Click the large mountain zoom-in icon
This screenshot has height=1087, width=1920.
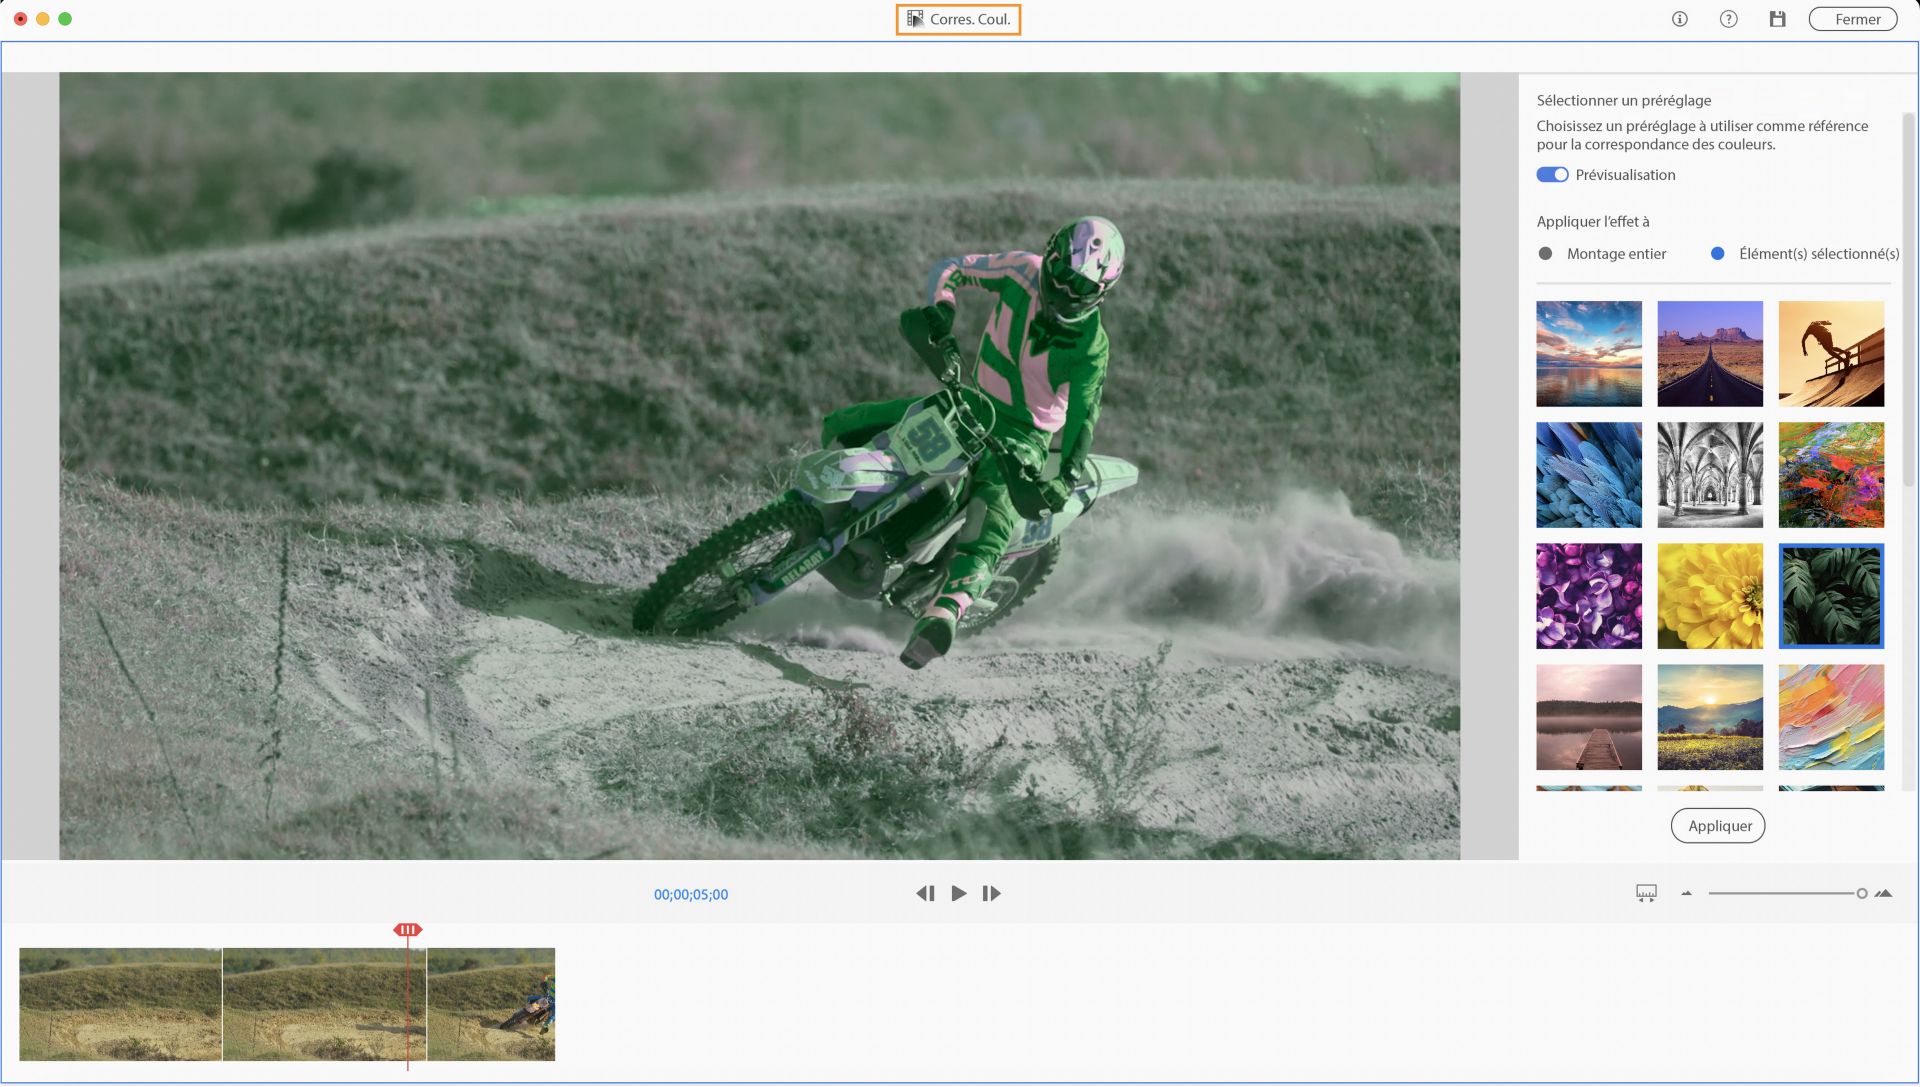pos(1883,893)
